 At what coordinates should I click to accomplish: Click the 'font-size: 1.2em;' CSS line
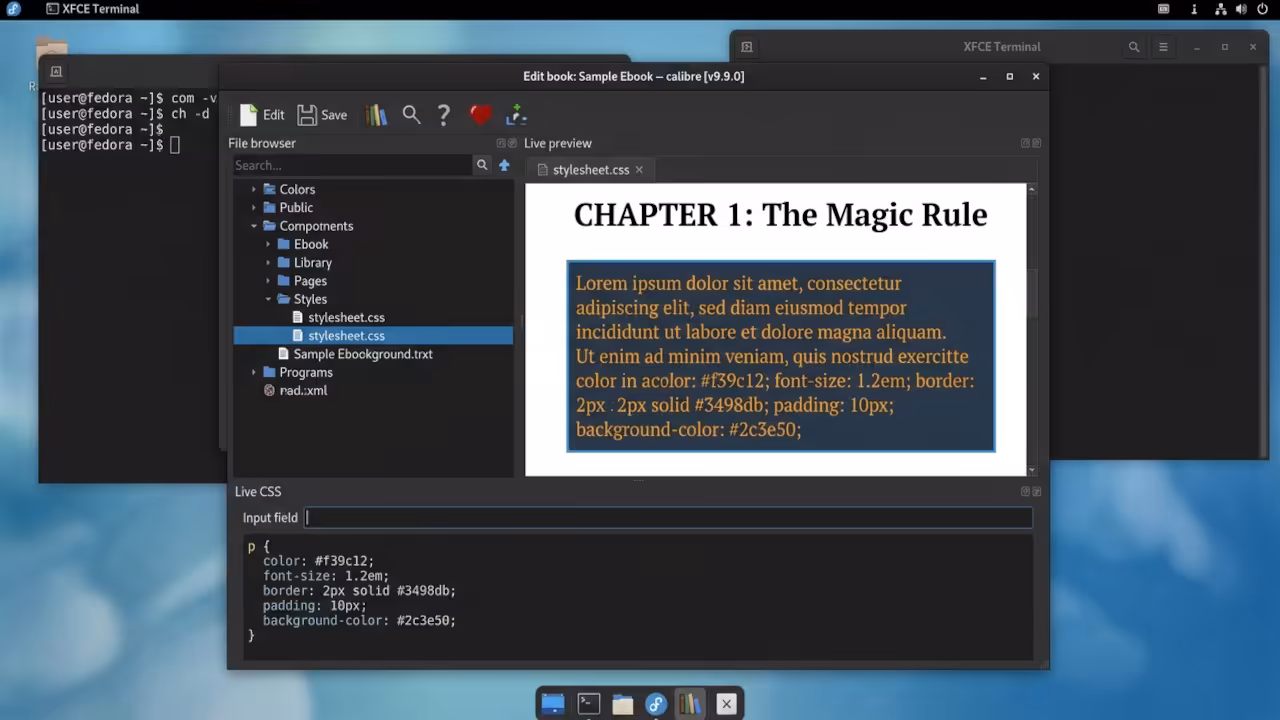[x=326, y=576]
